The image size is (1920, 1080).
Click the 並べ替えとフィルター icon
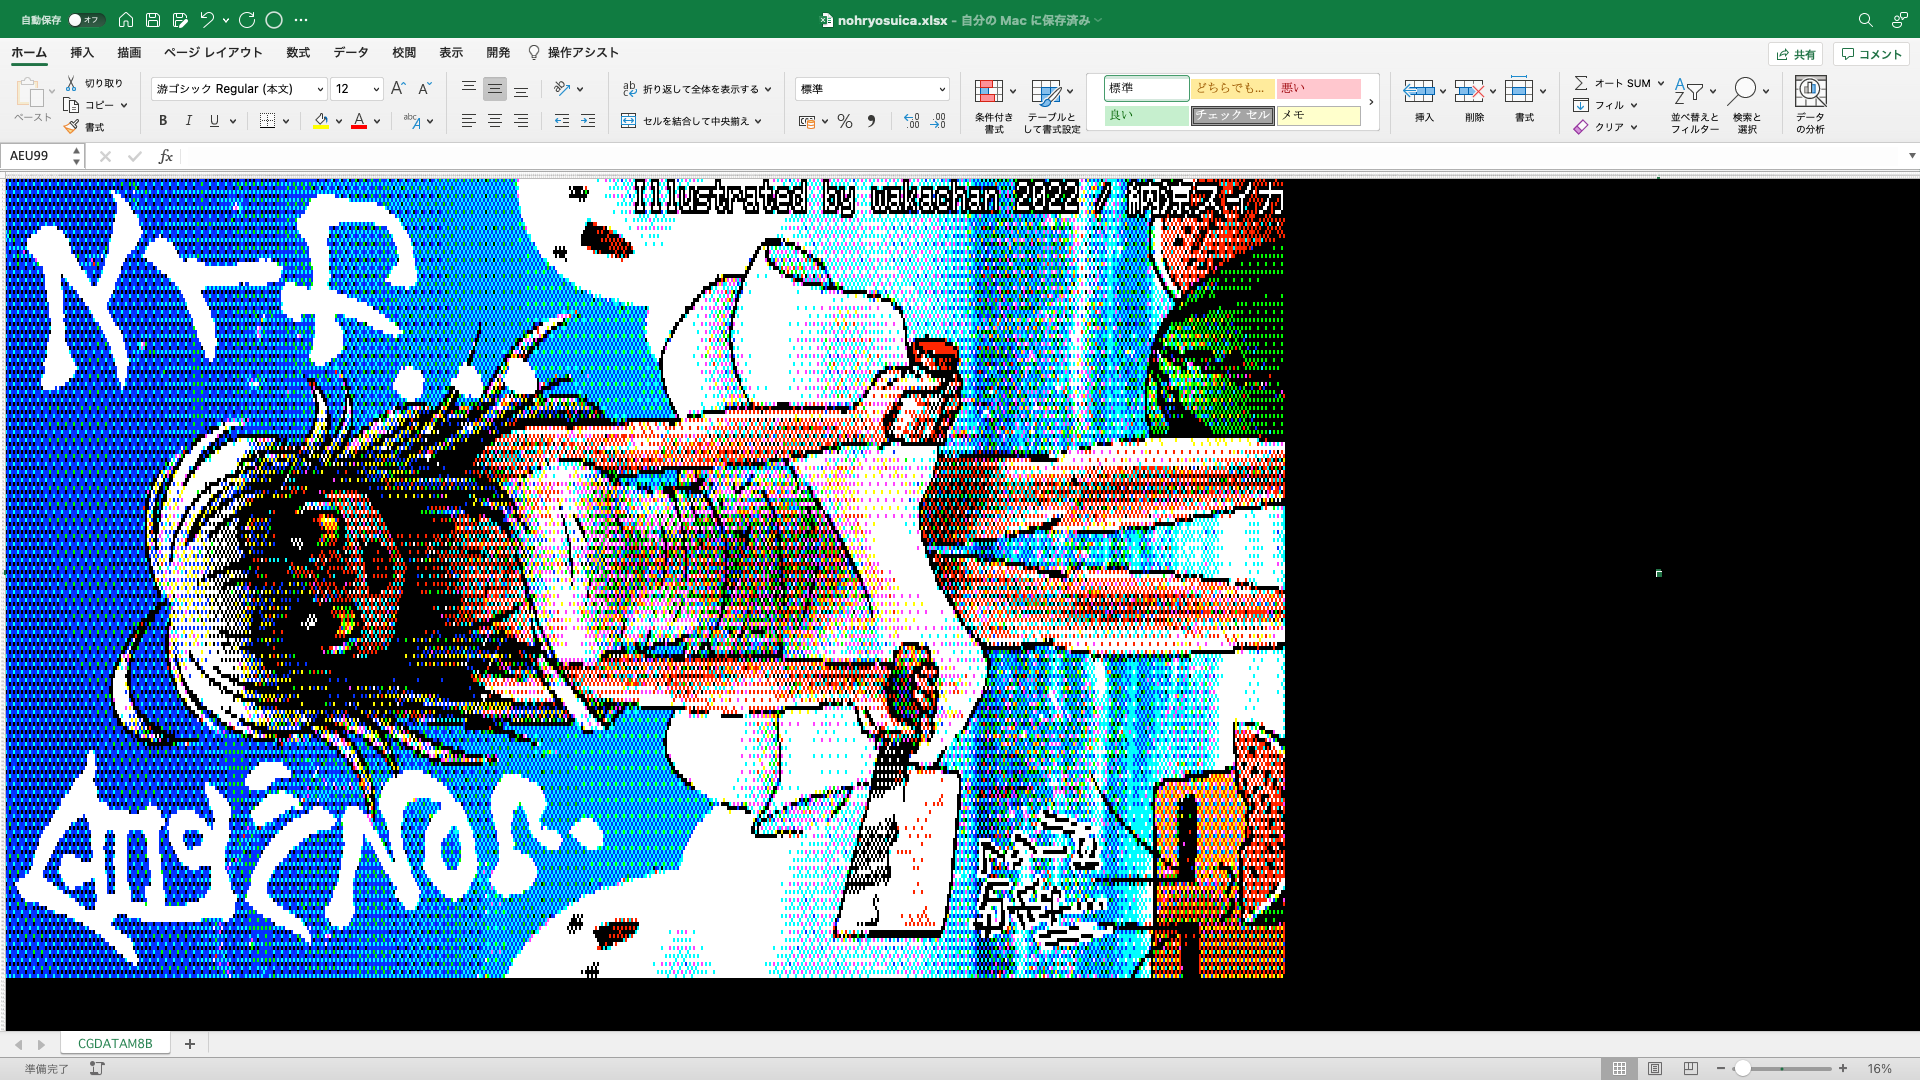(1689, 92)
